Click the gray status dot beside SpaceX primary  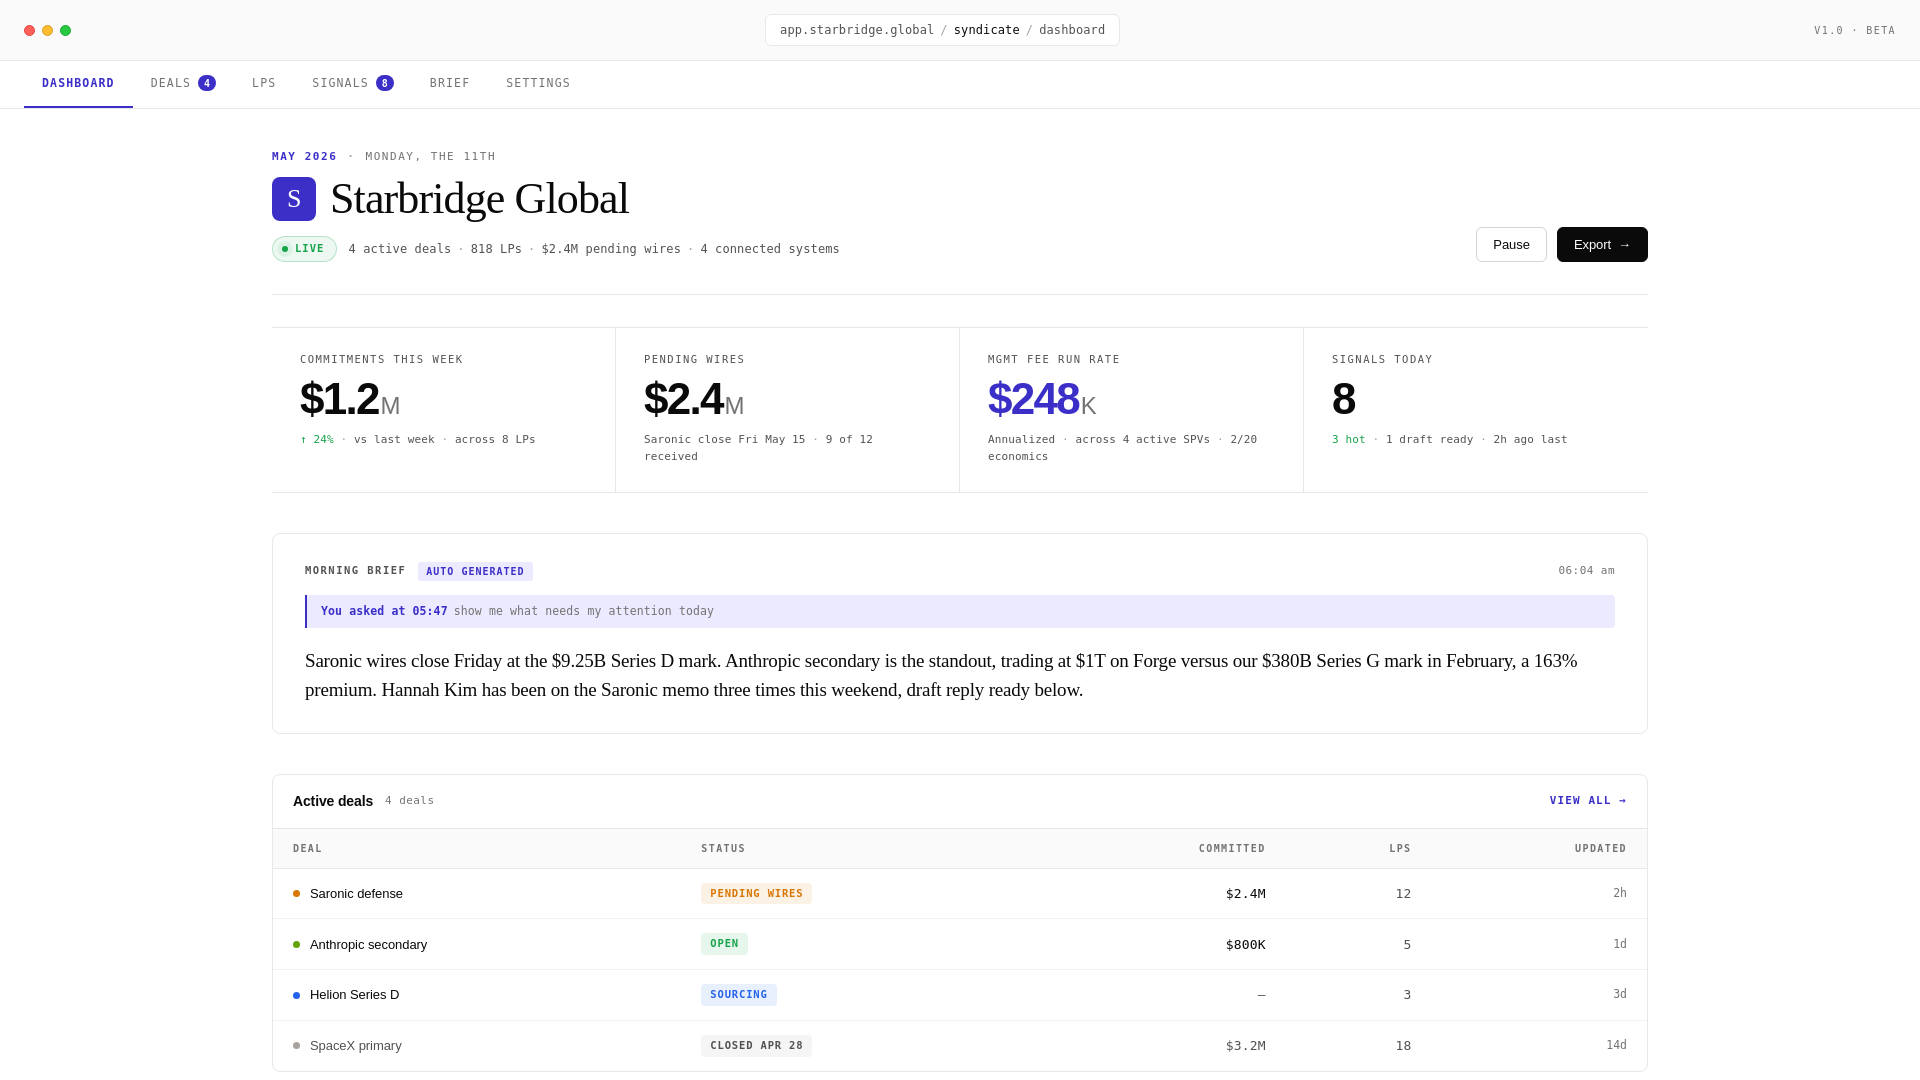point(296,1046)
